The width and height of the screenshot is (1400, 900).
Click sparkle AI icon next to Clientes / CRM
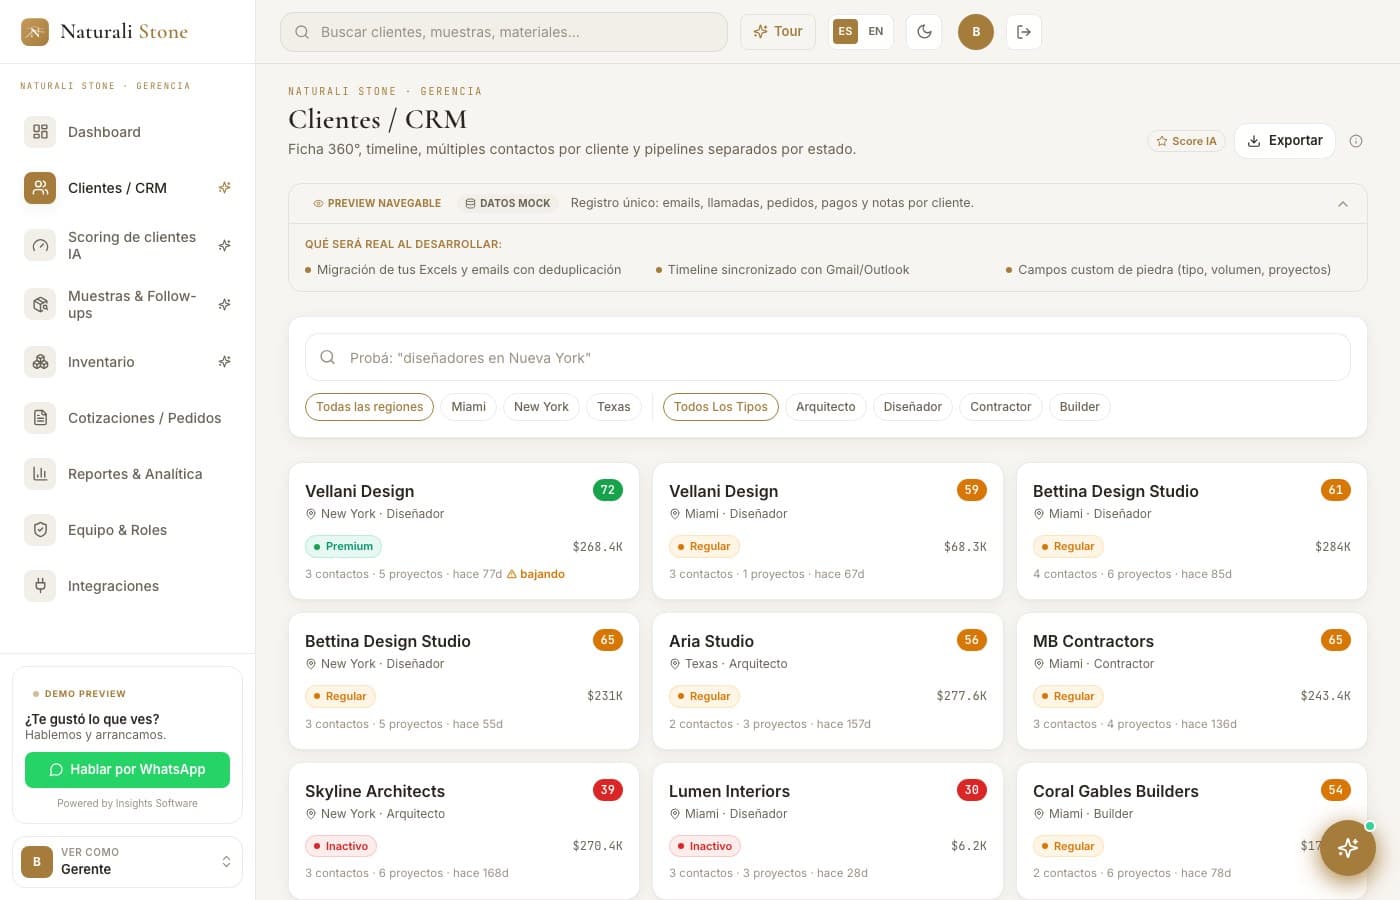tap(225, 188)
